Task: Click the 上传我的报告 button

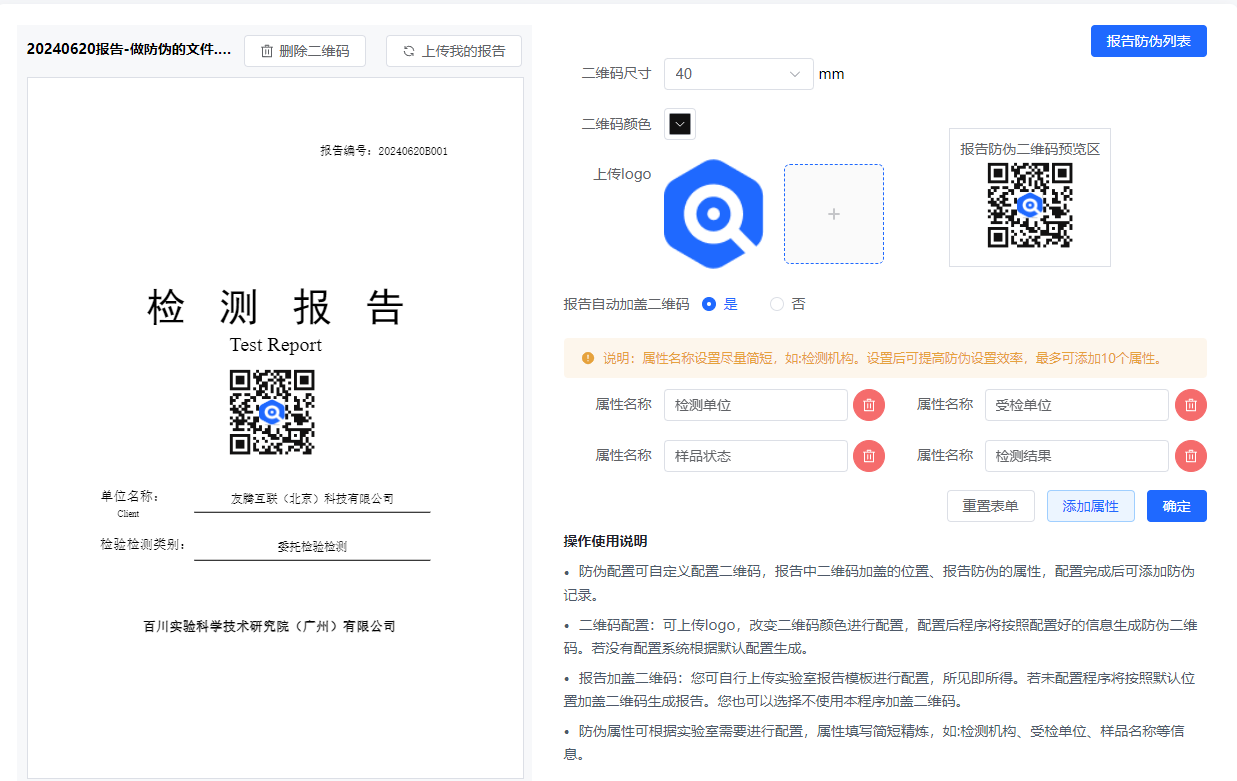Action: coord(453,51)
